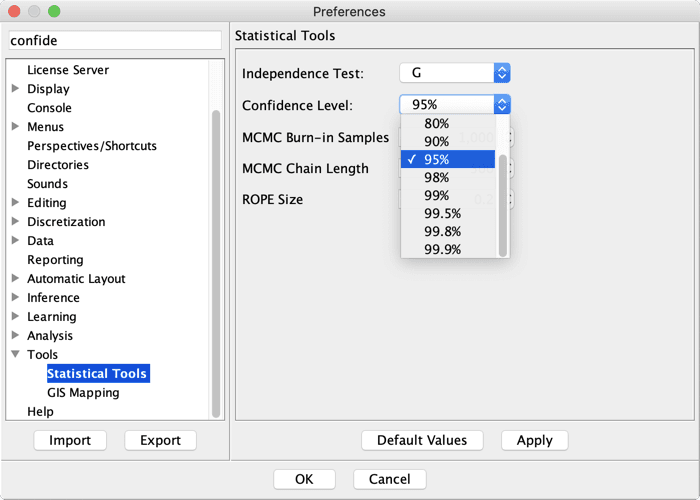Select License Server in the tree

click(x=68, y=70)
